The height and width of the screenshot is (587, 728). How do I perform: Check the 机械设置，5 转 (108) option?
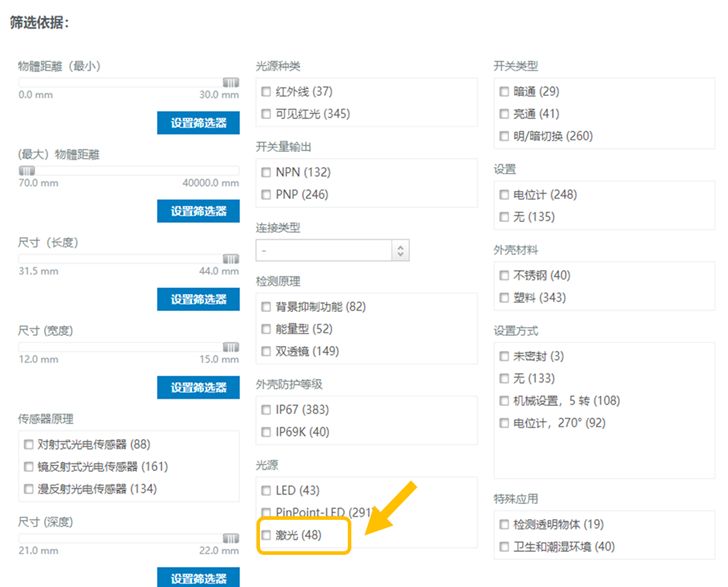click(504, 401)
